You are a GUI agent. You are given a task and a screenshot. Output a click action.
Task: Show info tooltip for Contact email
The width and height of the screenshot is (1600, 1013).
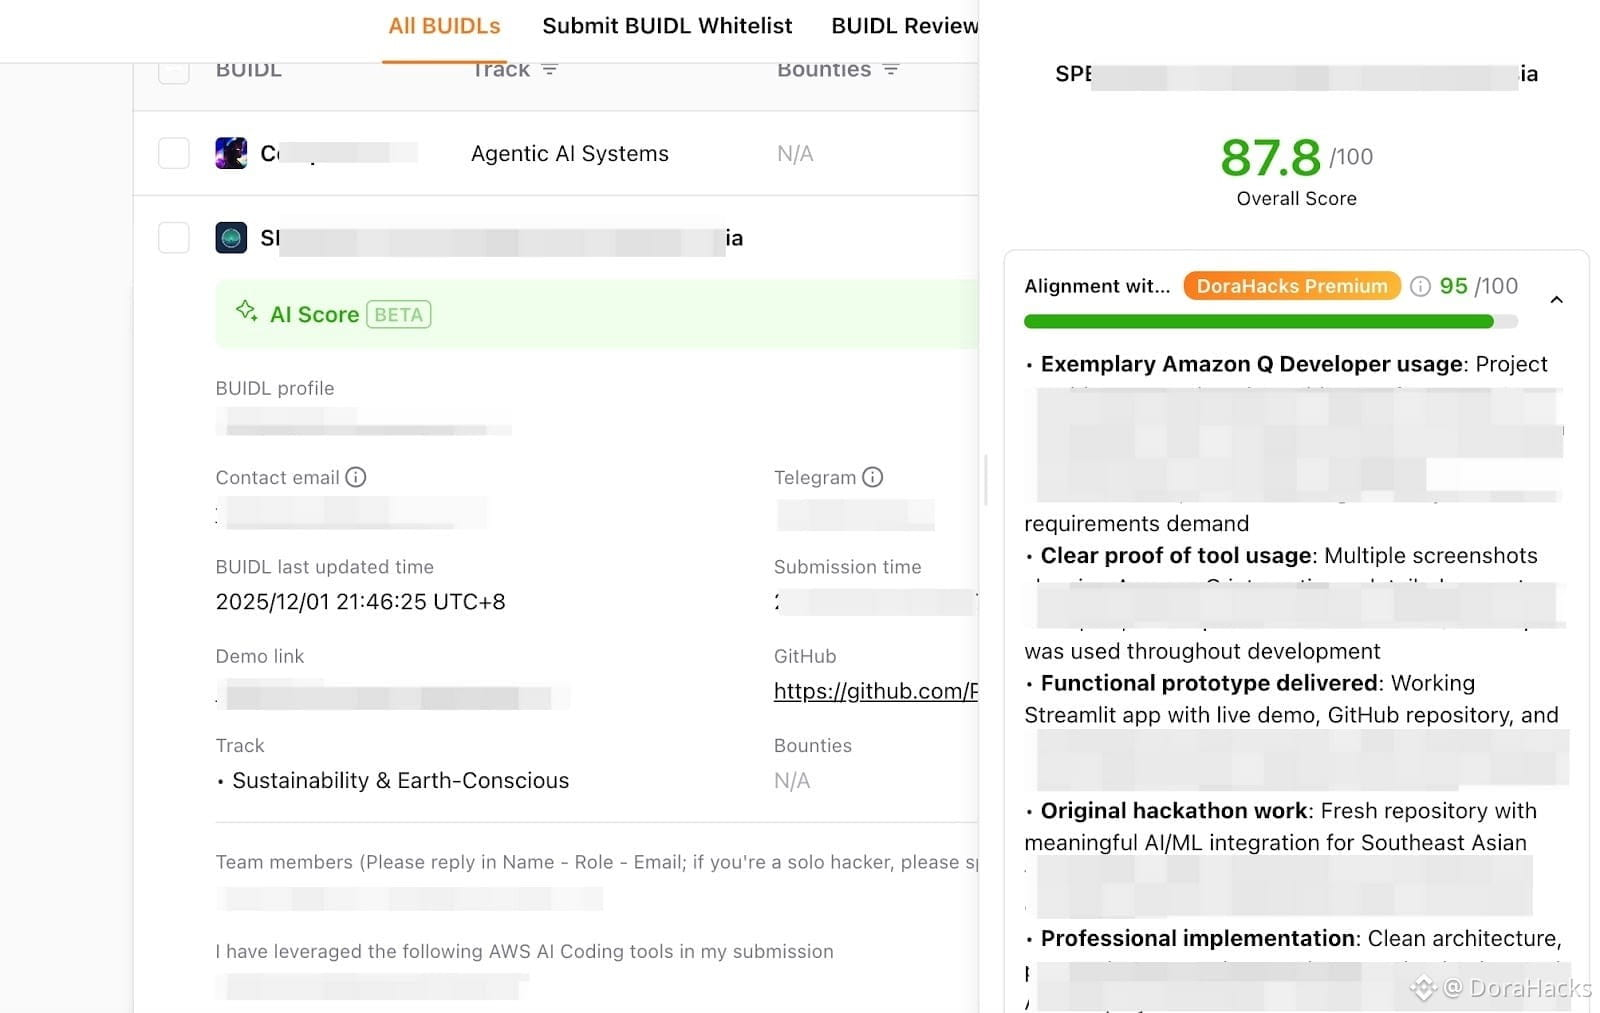(x=356, y=477)
